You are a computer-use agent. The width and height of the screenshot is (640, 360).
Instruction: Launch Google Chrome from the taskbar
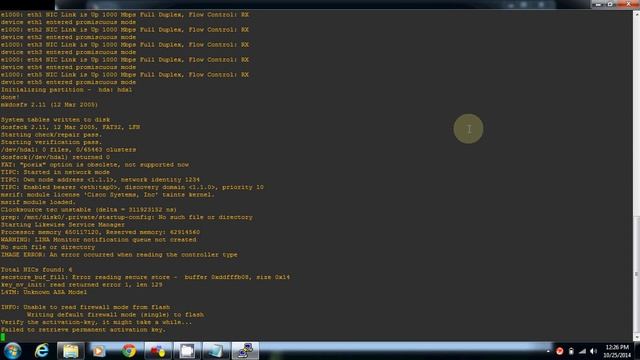tap(129, 351)
